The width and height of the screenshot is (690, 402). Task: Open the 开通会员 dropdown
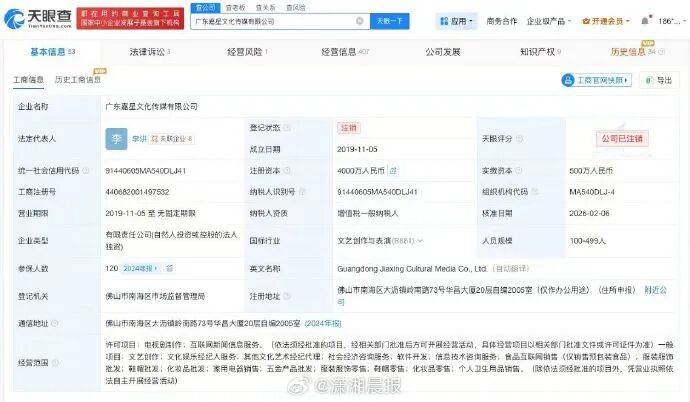point(606,21)
